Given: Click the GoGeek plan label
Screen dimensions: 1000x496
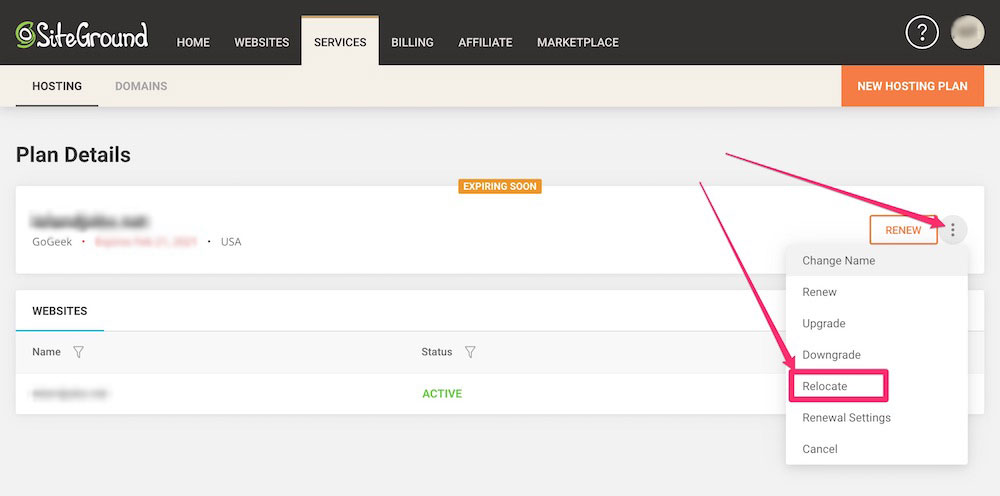Looking at the screenshot, I should [x=52, y=242].
